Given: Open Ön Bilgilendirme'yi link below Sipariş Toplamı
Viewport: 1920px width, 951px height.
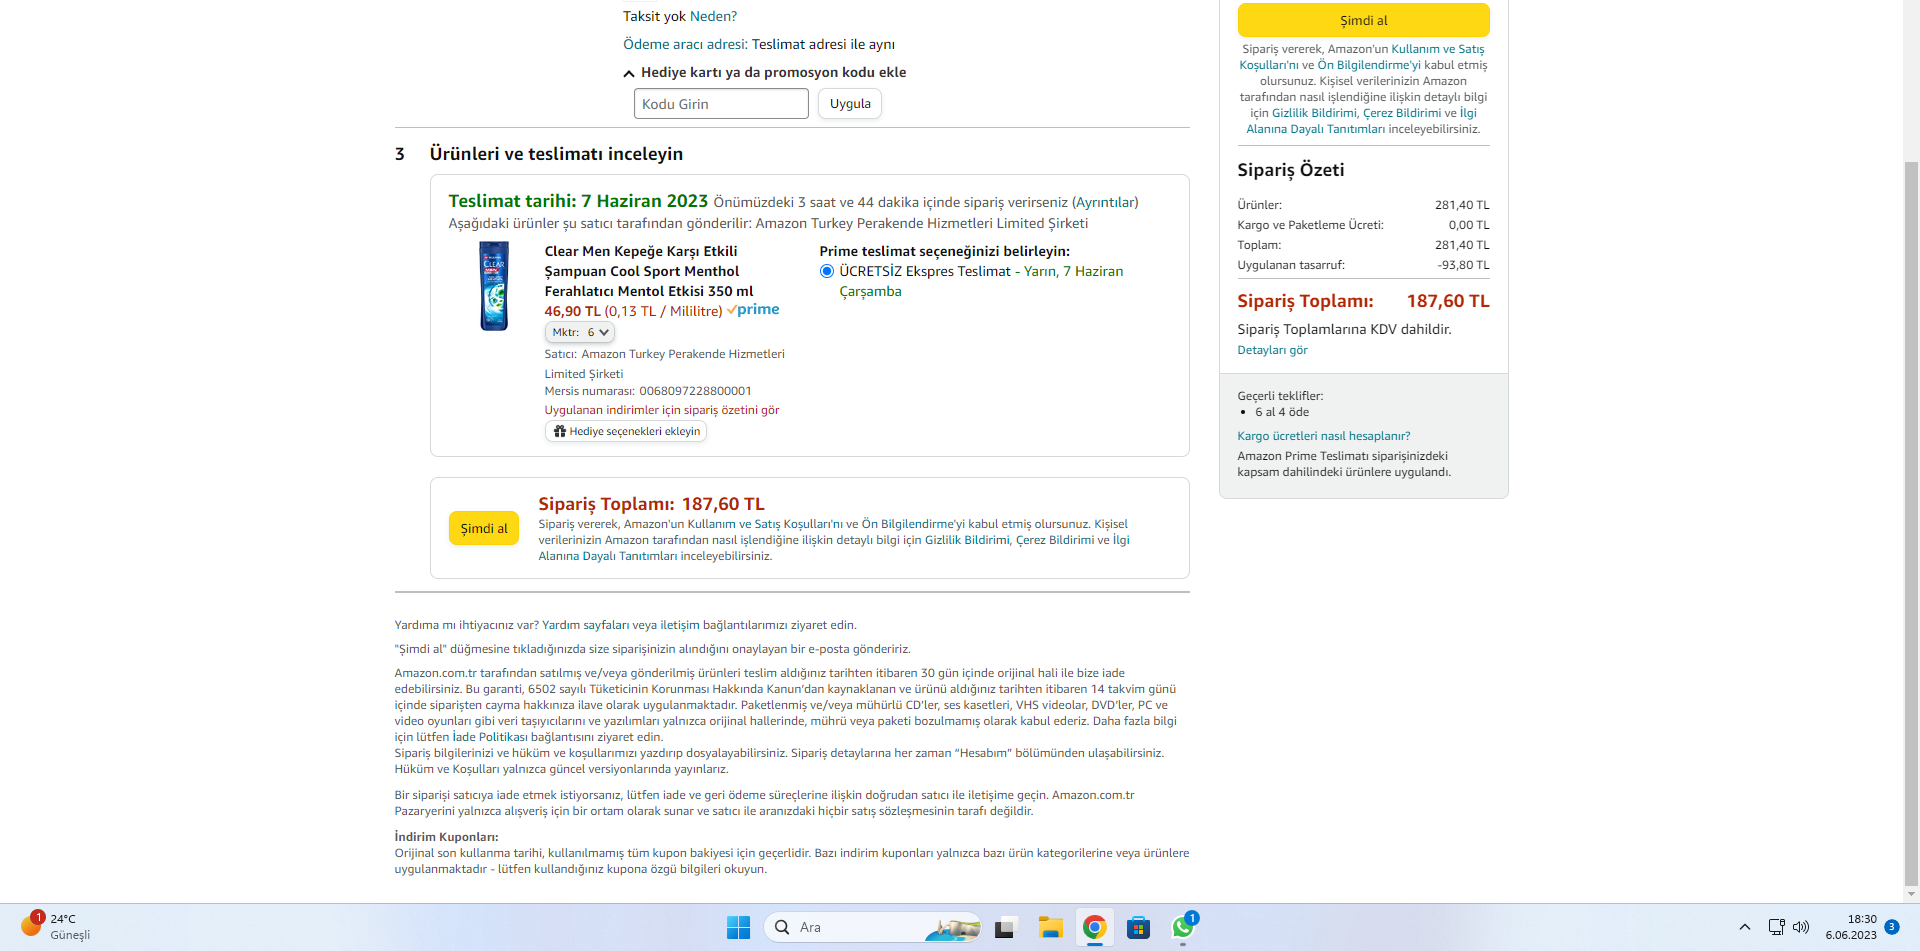Looking at the screenshot, I should coord(913,524).
